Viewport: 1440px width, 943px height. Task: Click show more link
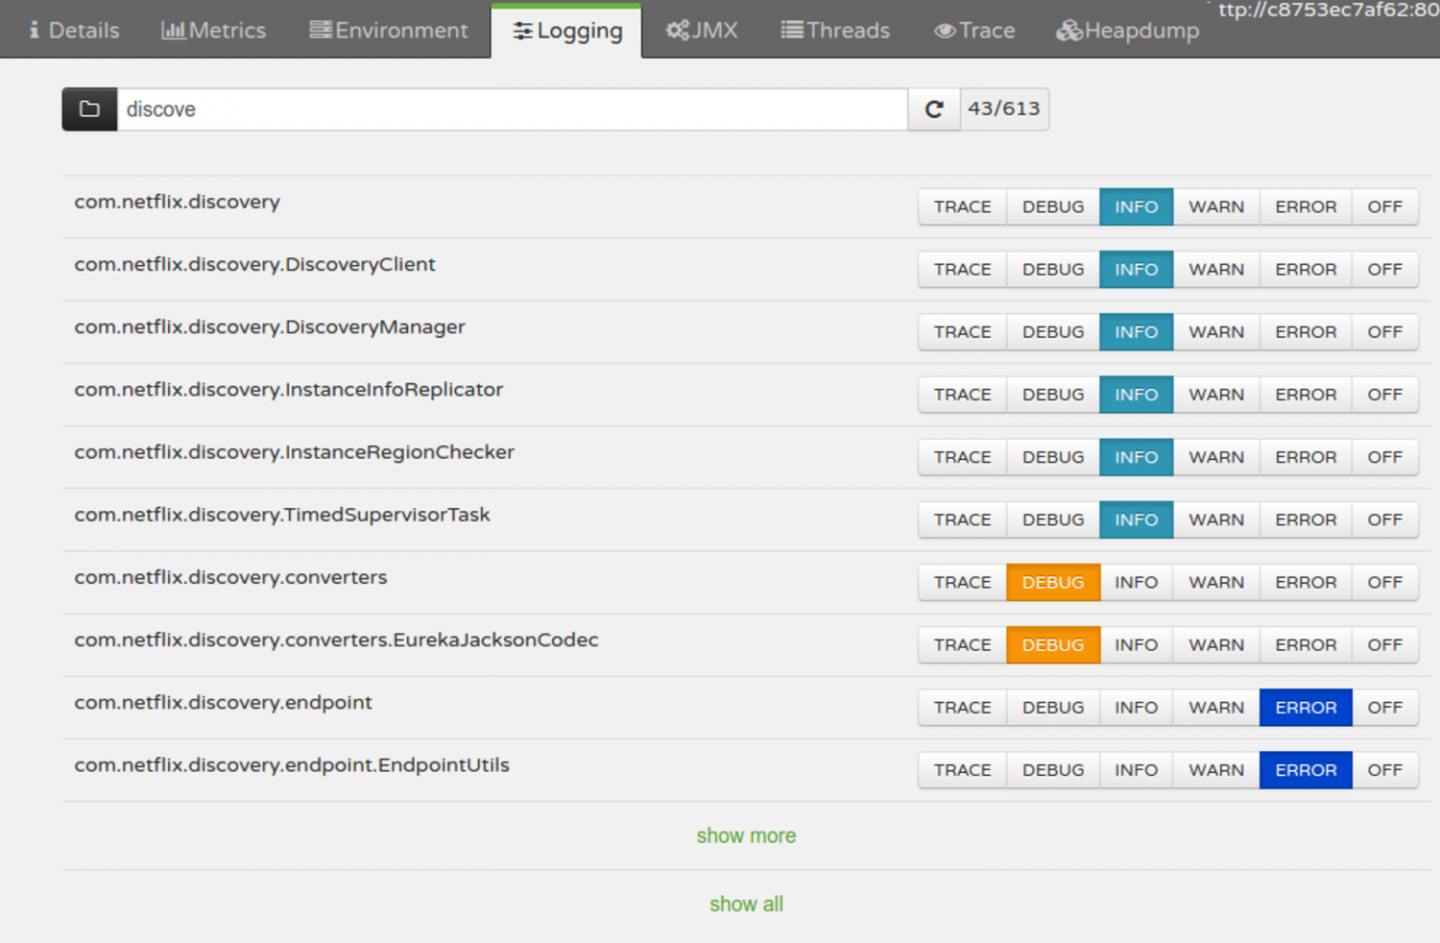click(x=746, y=836)
